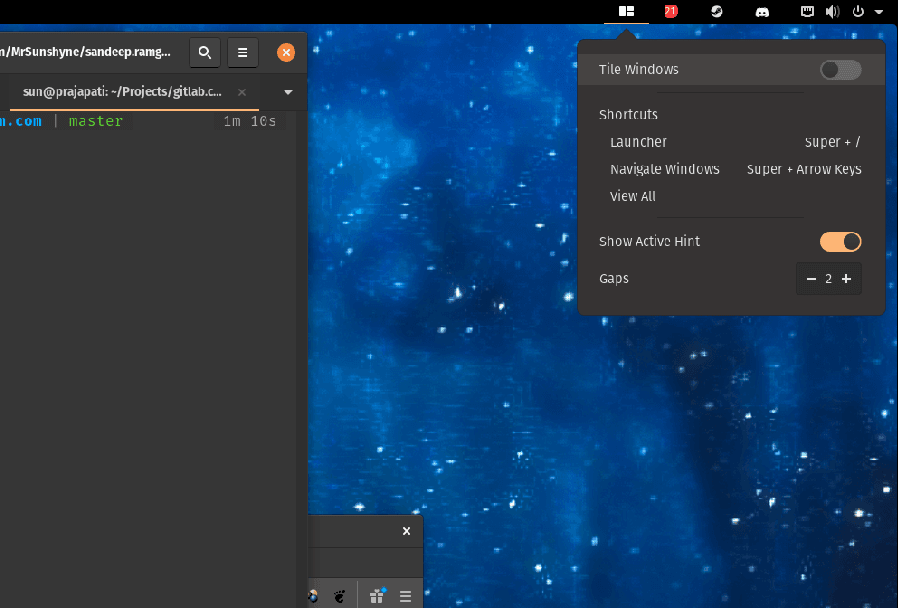
Task: Open the terminal hamburger menu
Action: pyautogui.click(x=242, y=52)
